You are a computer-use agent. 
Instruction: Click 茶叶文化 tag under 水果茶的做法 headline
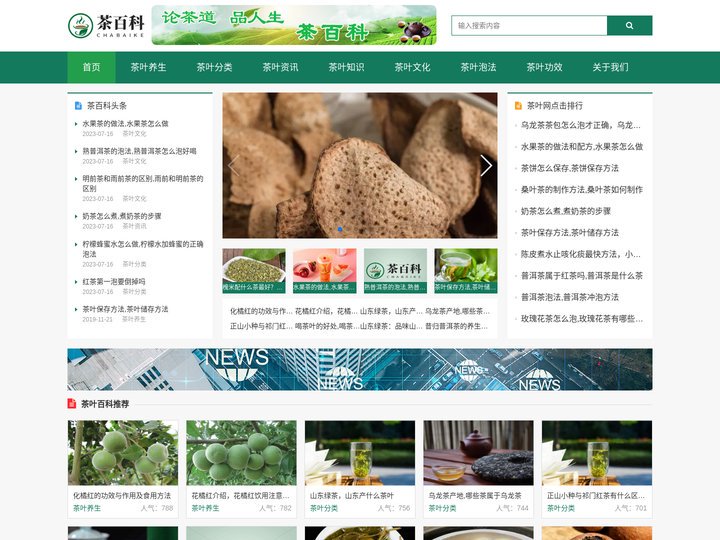pos(135,134)
